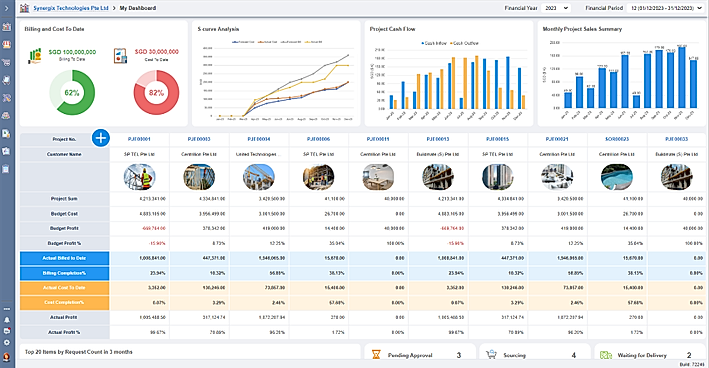Open the wrench and tools icon in the sidebar
The image size is (709, 368).
click(6, 98)
